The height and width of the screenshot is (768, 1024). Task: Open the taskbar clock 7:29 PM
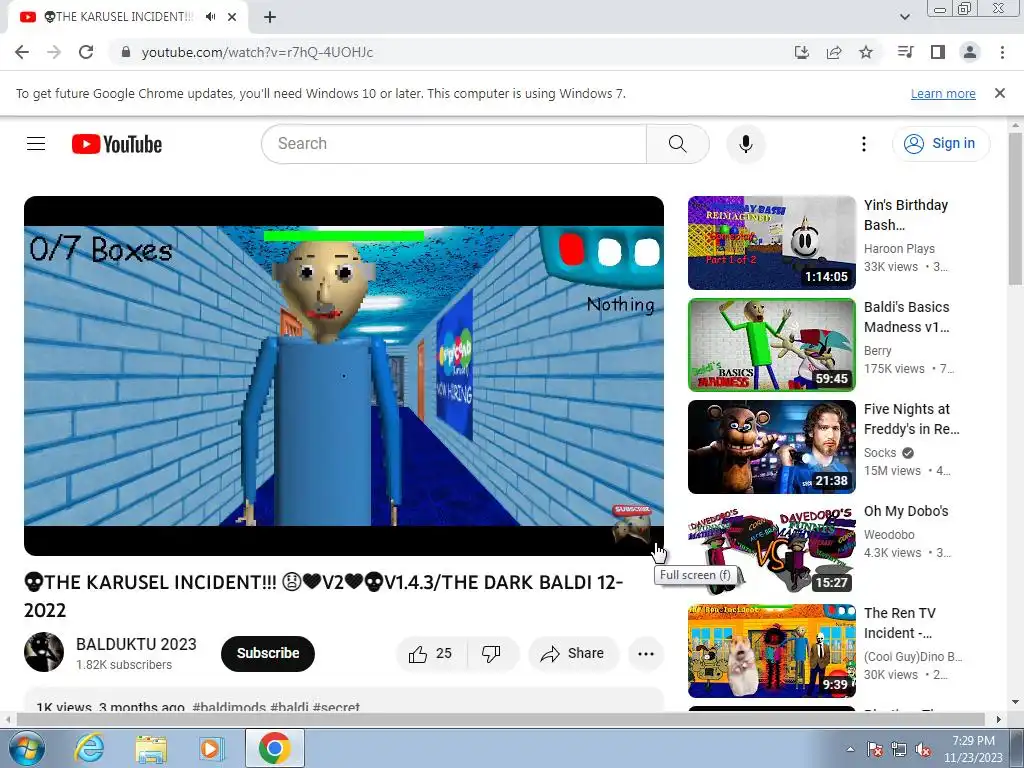pyautogui.click(x=973, y=749)
